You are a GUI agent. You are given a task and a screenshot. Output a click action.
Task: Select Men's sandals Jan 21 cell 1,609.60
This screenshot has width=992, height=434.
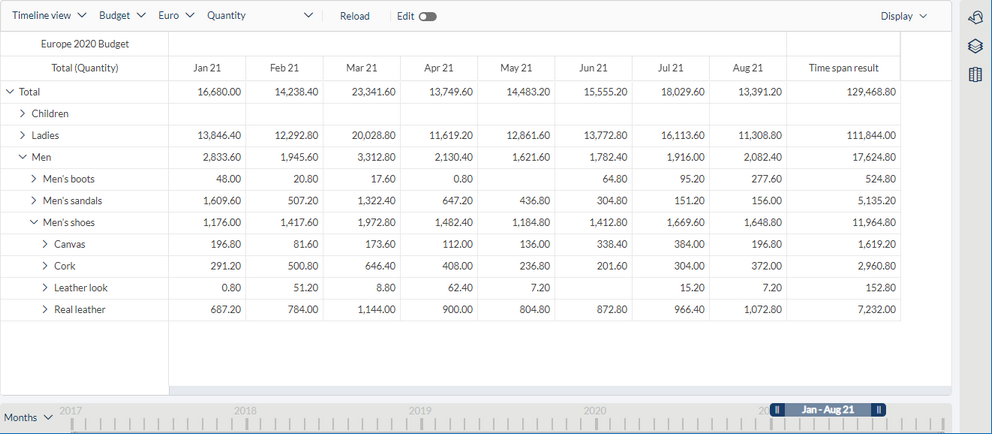tap(208, 201)
